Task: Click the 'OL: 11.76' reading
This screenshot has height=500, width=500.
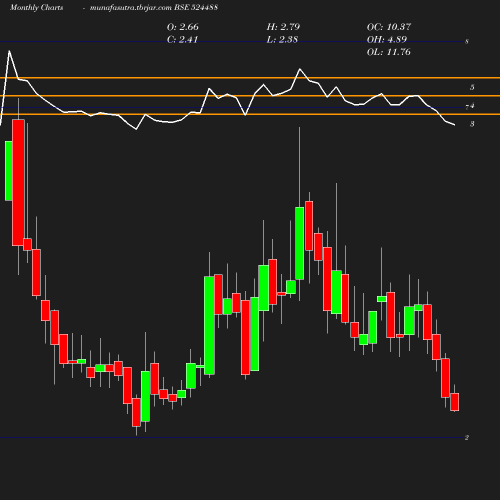Action: [389, 52]
